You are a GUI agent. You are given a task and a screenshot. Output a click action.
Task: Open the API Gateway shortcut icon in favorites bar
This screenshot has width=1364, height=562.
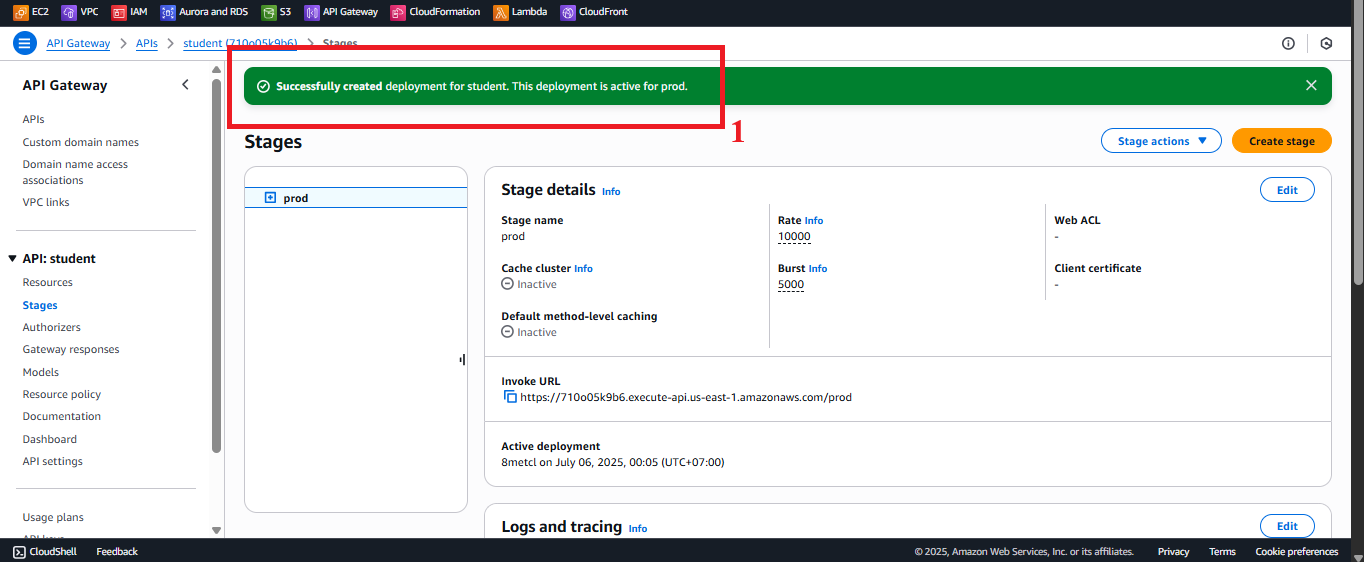(x=312, y=12)
